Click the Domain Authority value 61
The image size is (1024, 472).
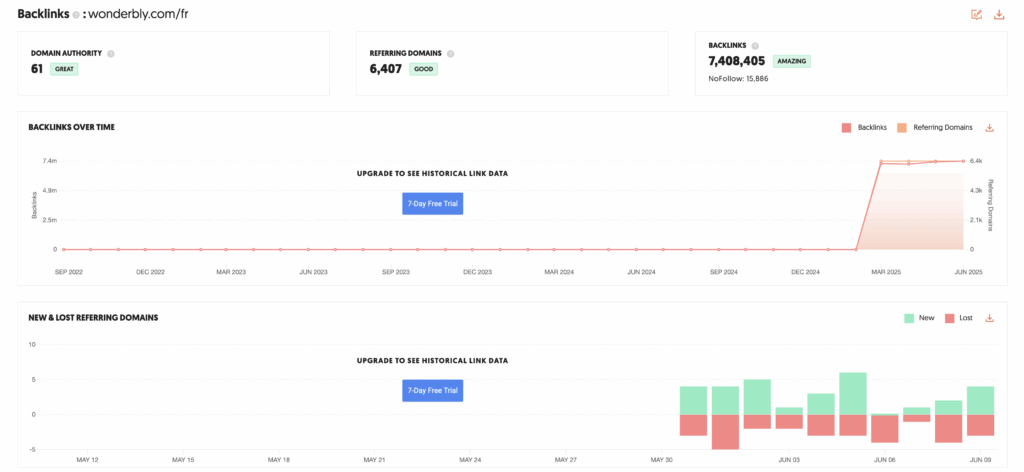[x=37, y=69]
